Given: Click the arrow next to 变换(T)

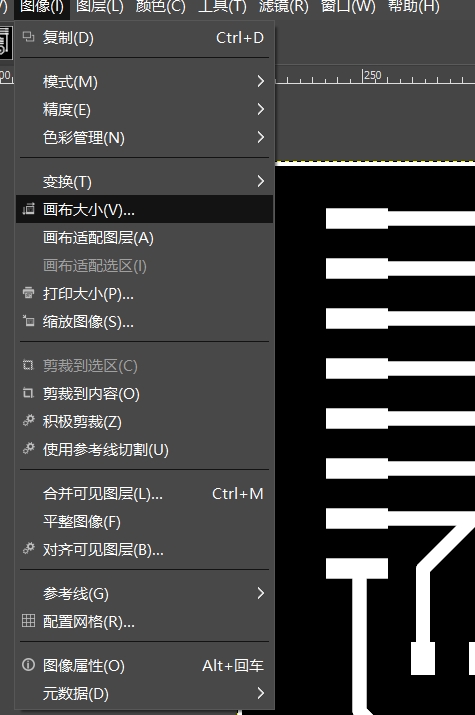Looking at the screenshot, I should coord(260,181).
